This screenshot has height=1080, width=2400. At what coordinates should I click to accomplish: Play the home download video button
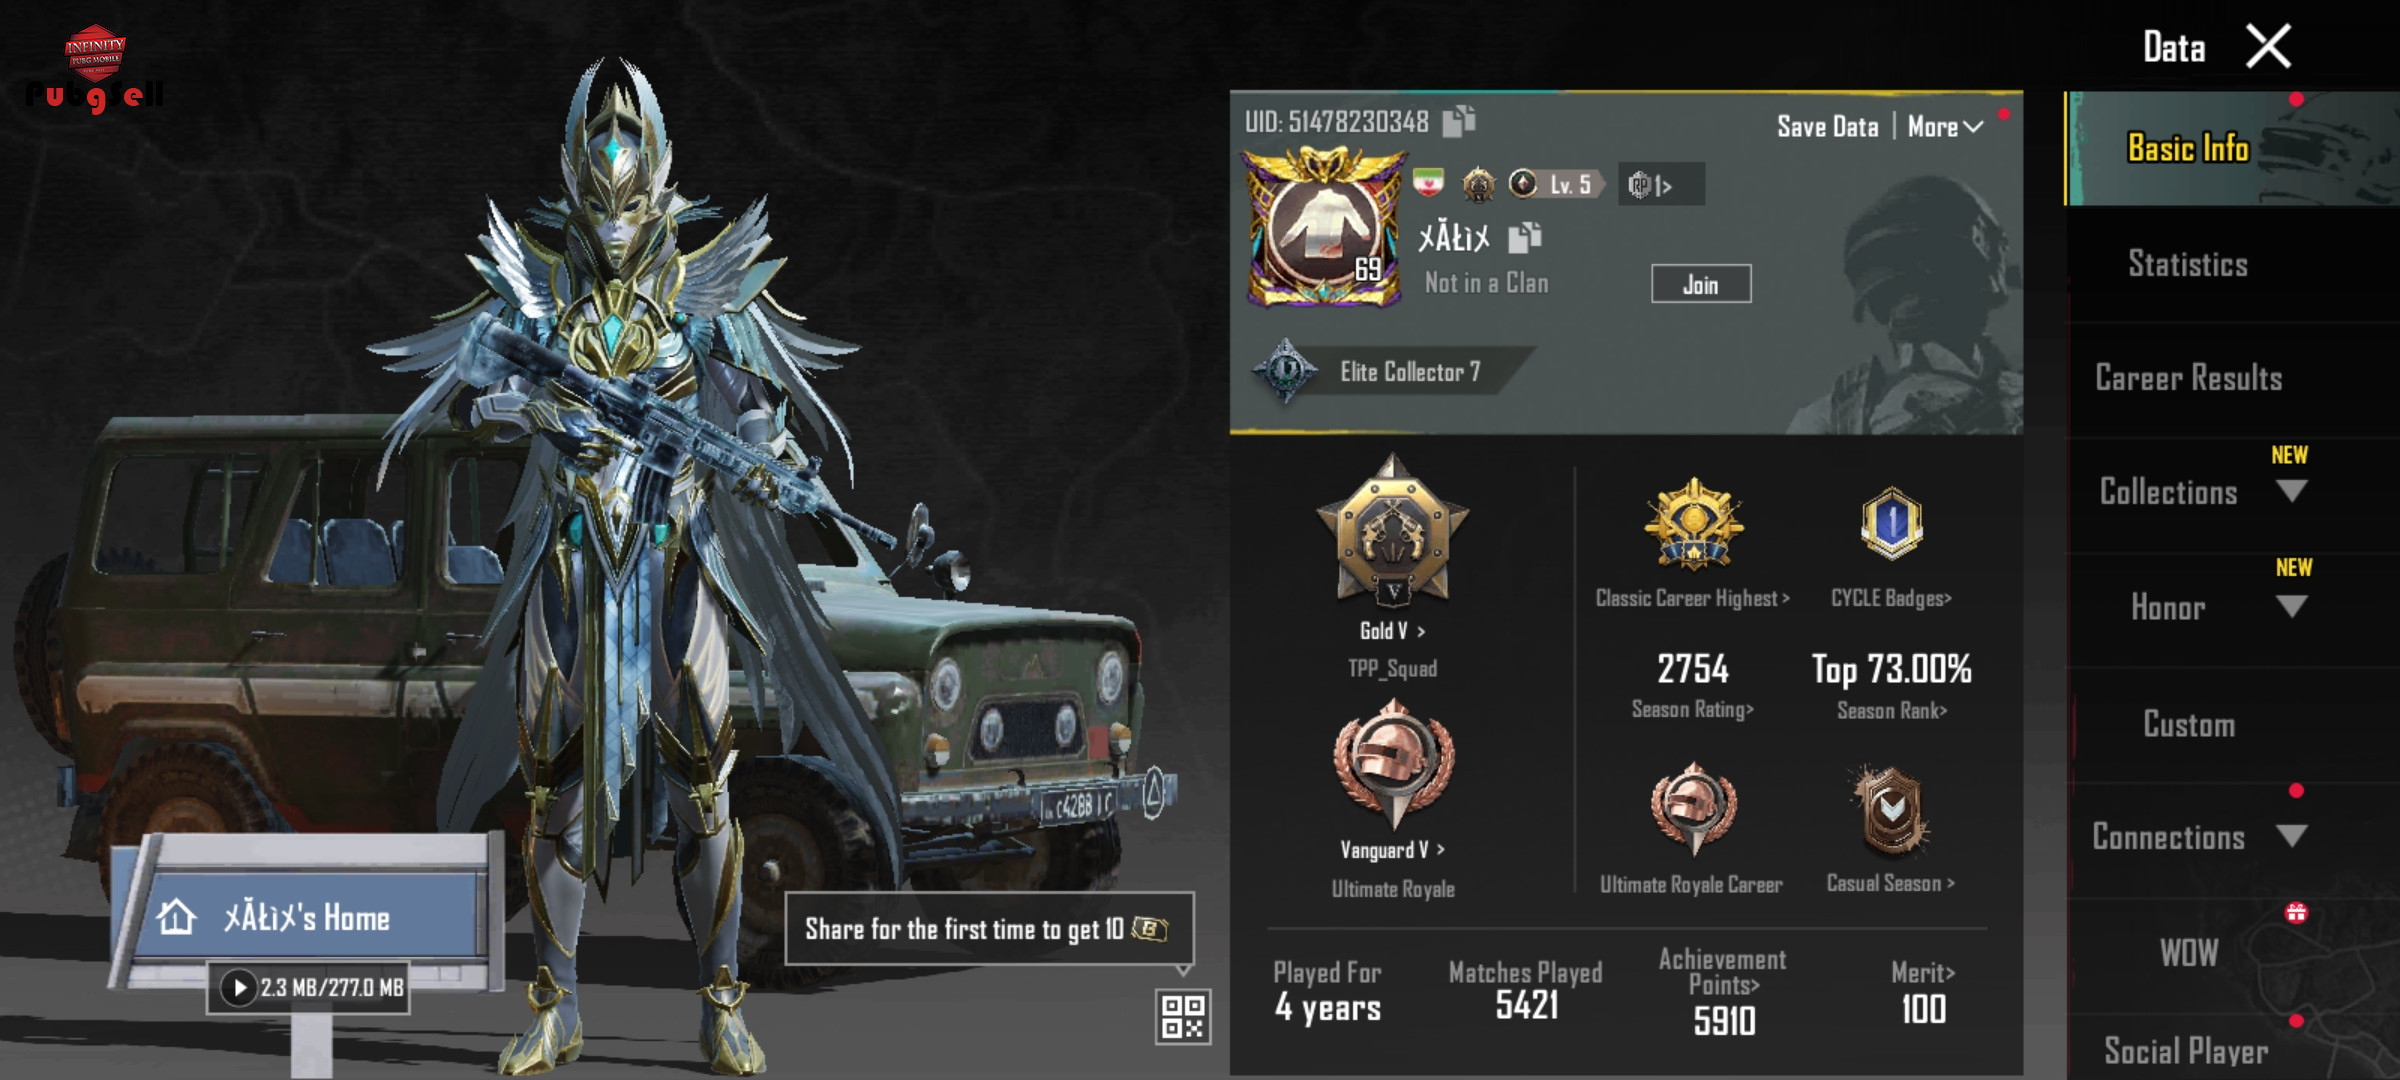pyautogui.click(x=239, y=988)
